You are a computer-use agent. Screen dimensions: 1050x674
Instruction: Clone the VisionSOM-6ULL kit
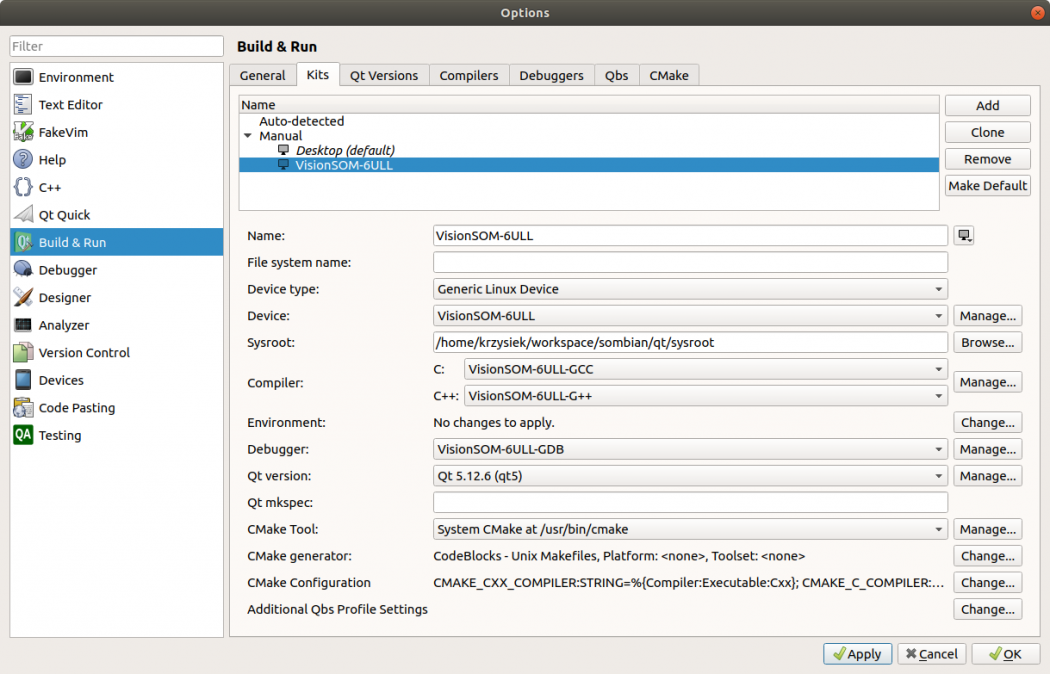pos(987,131)
